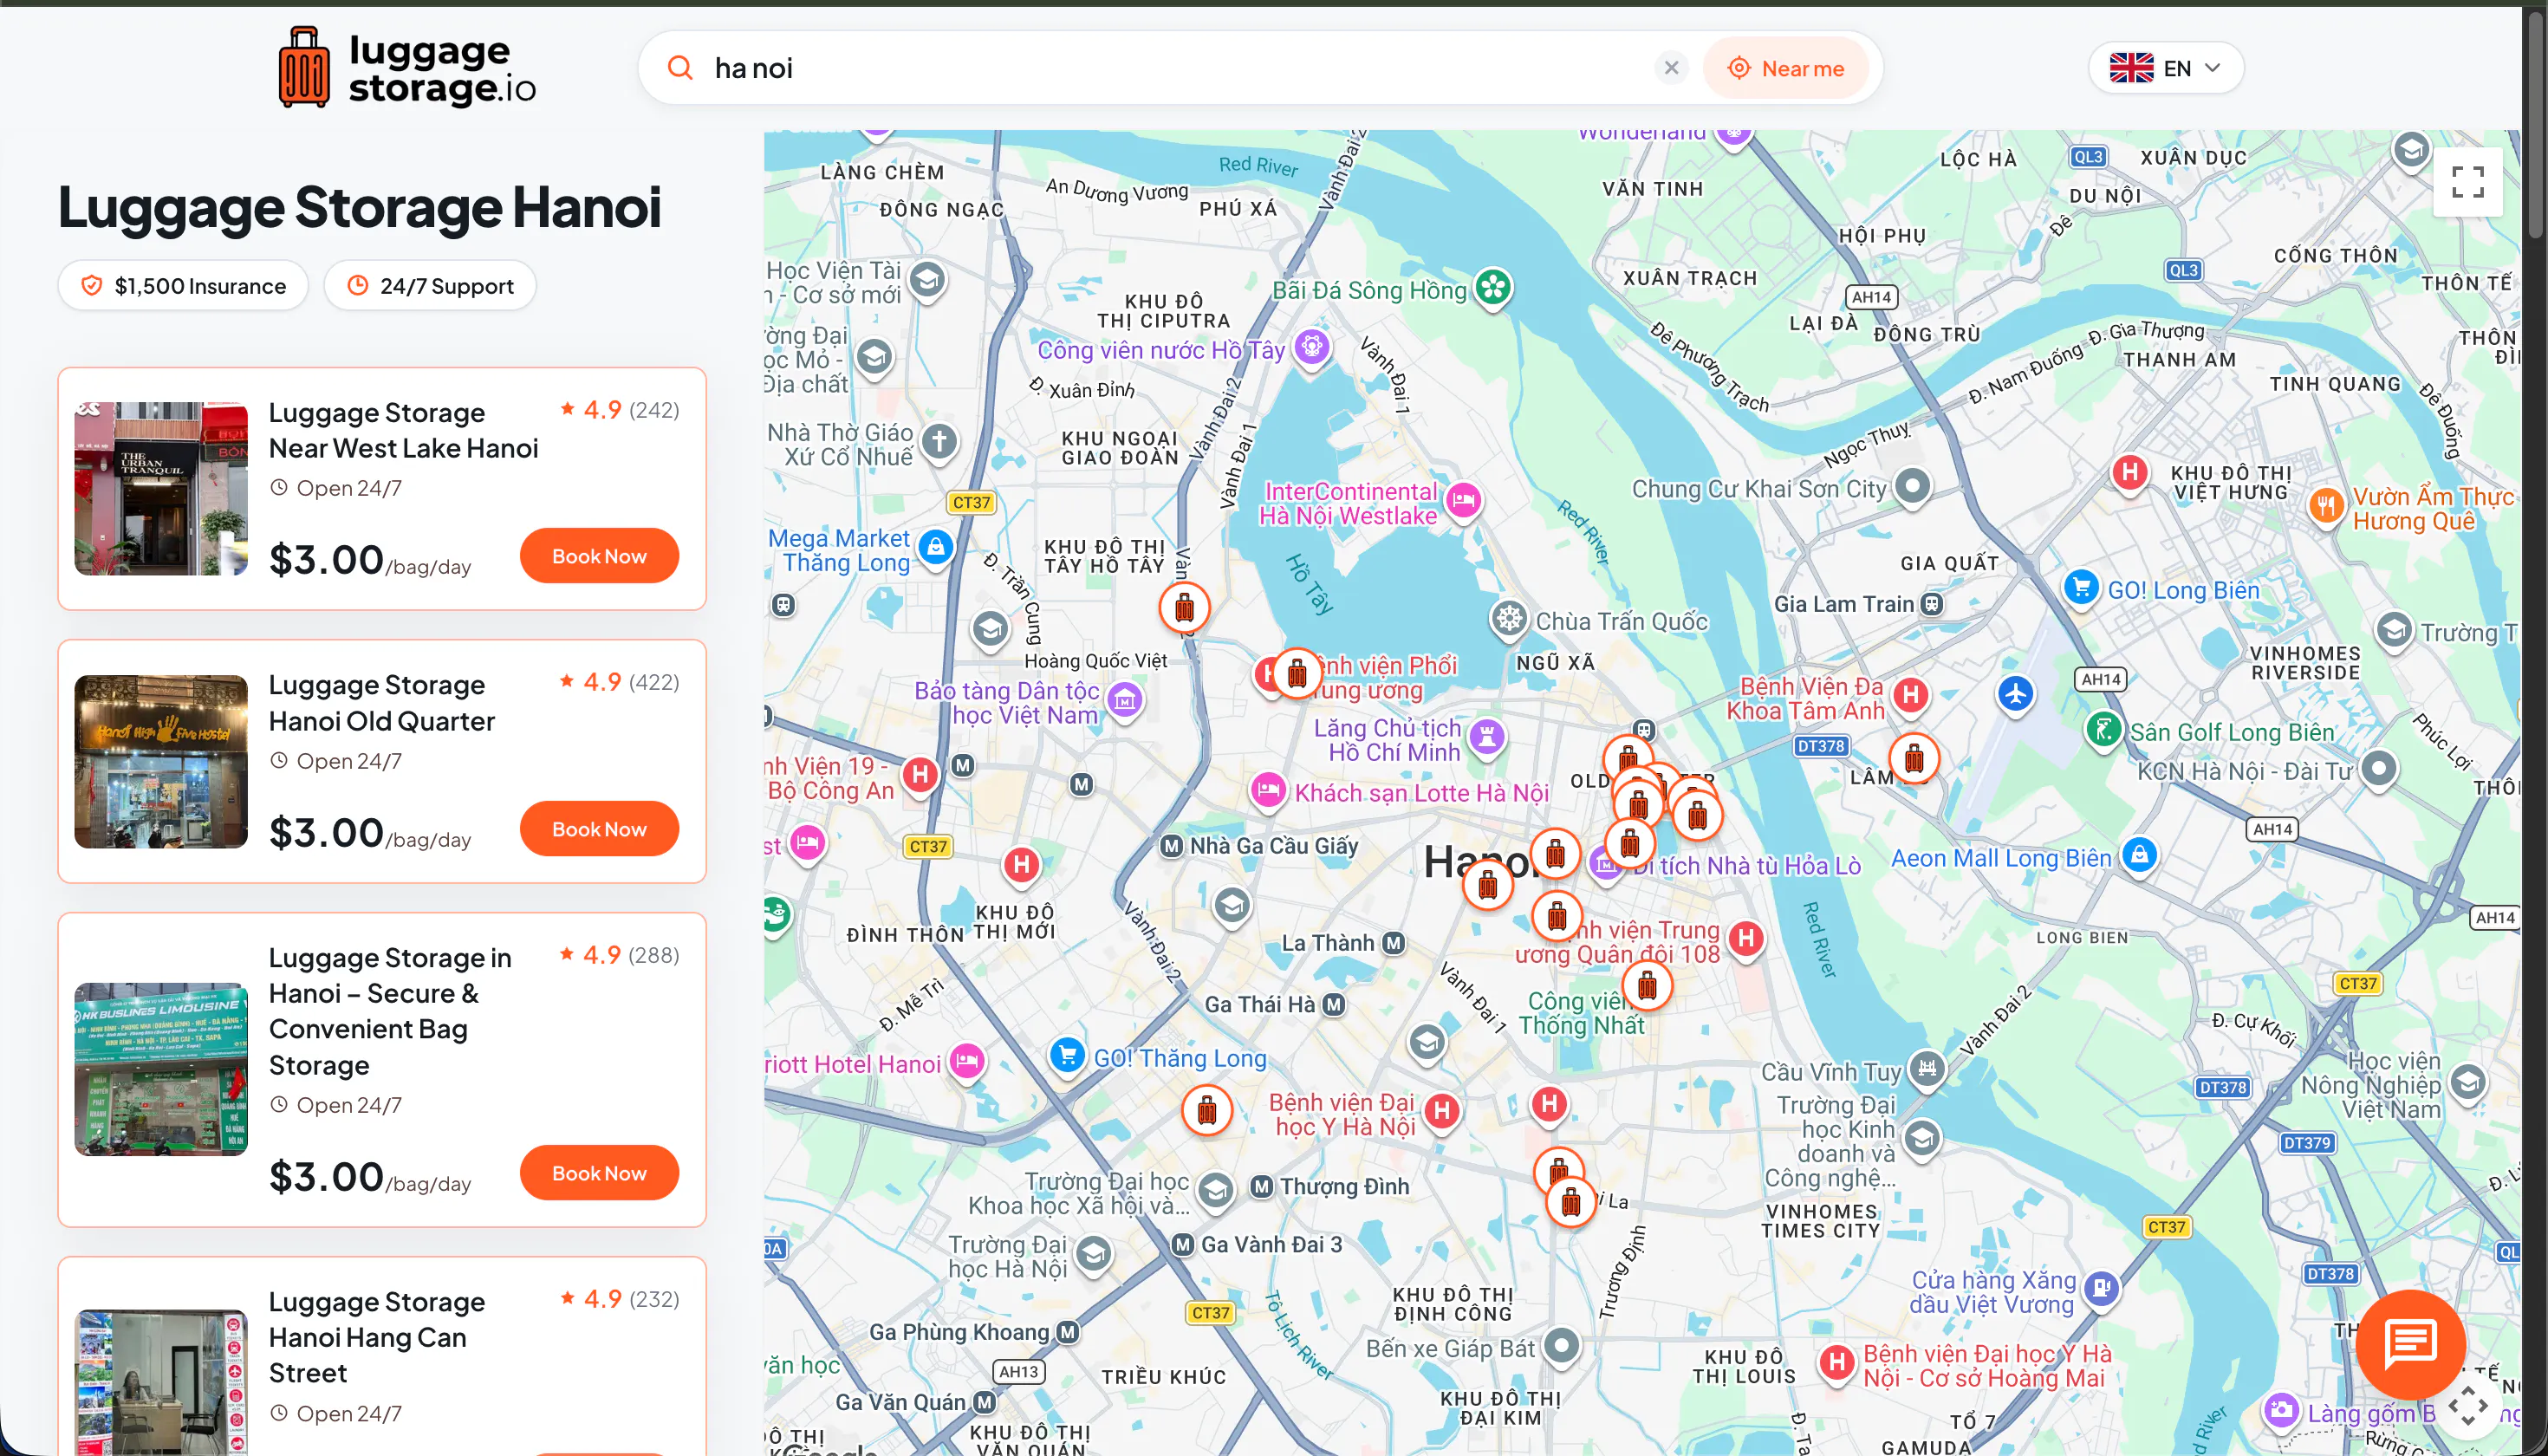Click the Vườn Ẩm Thực Hương Quê restaurant marker
This screenshot has width=2548, height=1456.
[2326, 505]
